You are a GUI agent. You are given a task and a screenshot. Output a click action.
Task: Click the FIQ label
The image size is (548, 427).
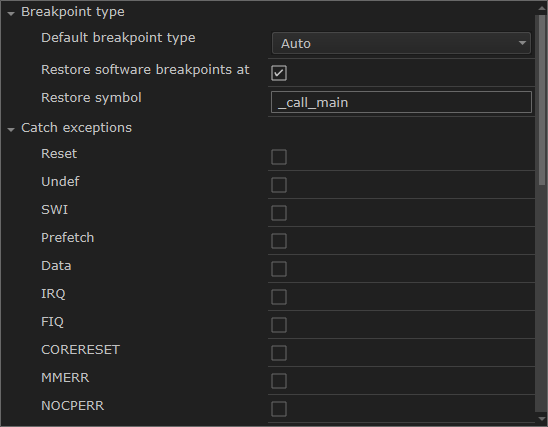52,322
